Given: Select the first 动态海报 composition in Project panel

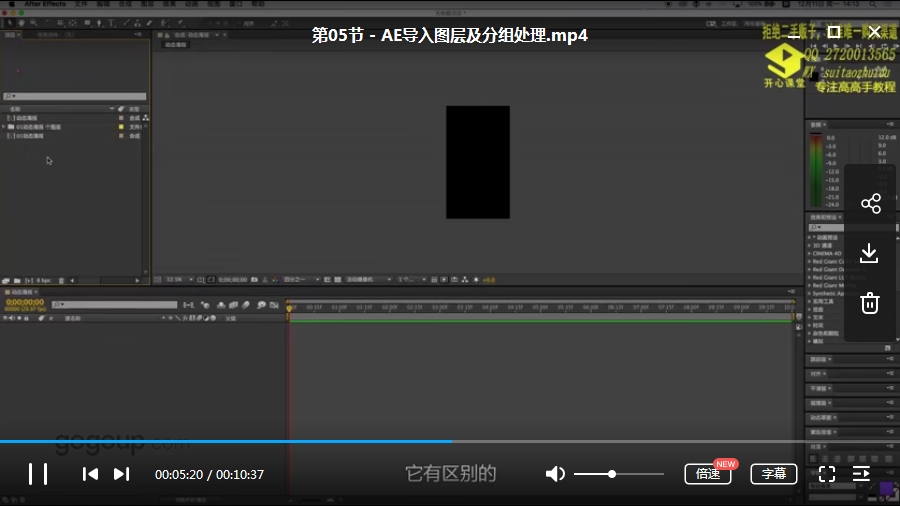Looking at the screenshot, I should pos(26,118).
